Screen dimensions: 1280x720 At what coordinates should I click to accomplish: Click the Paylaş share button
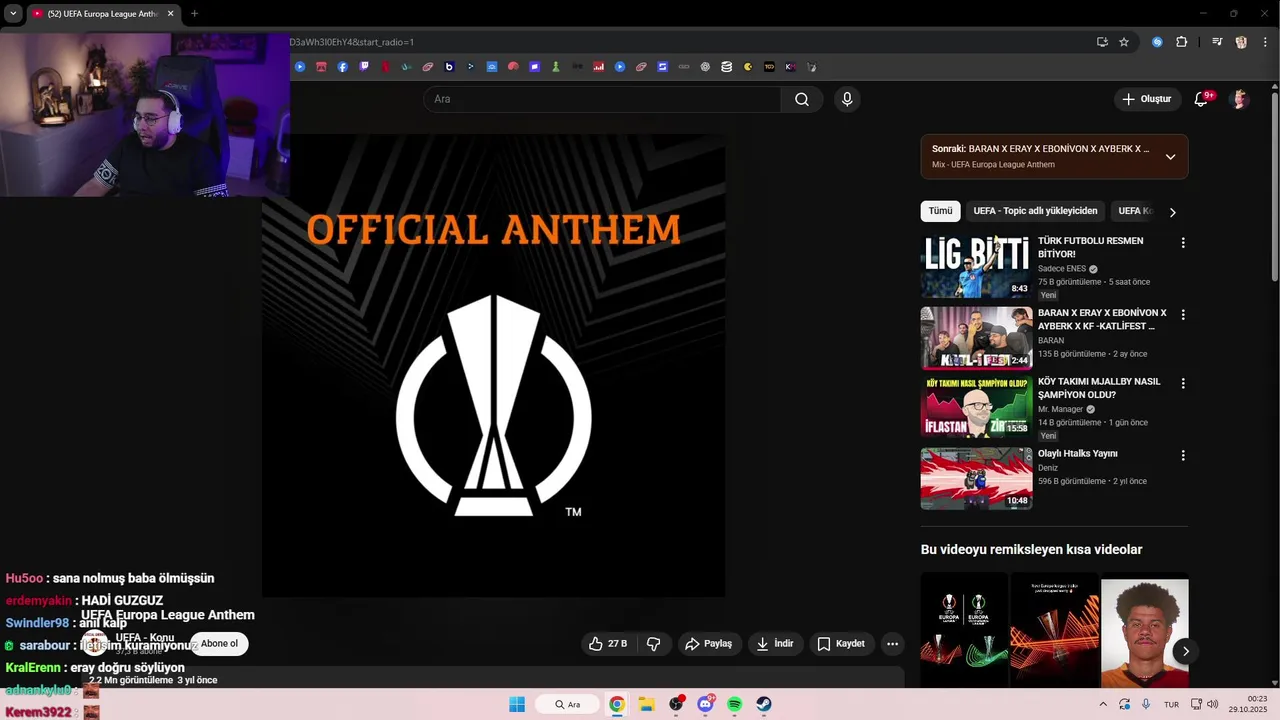tap(708, 644)
